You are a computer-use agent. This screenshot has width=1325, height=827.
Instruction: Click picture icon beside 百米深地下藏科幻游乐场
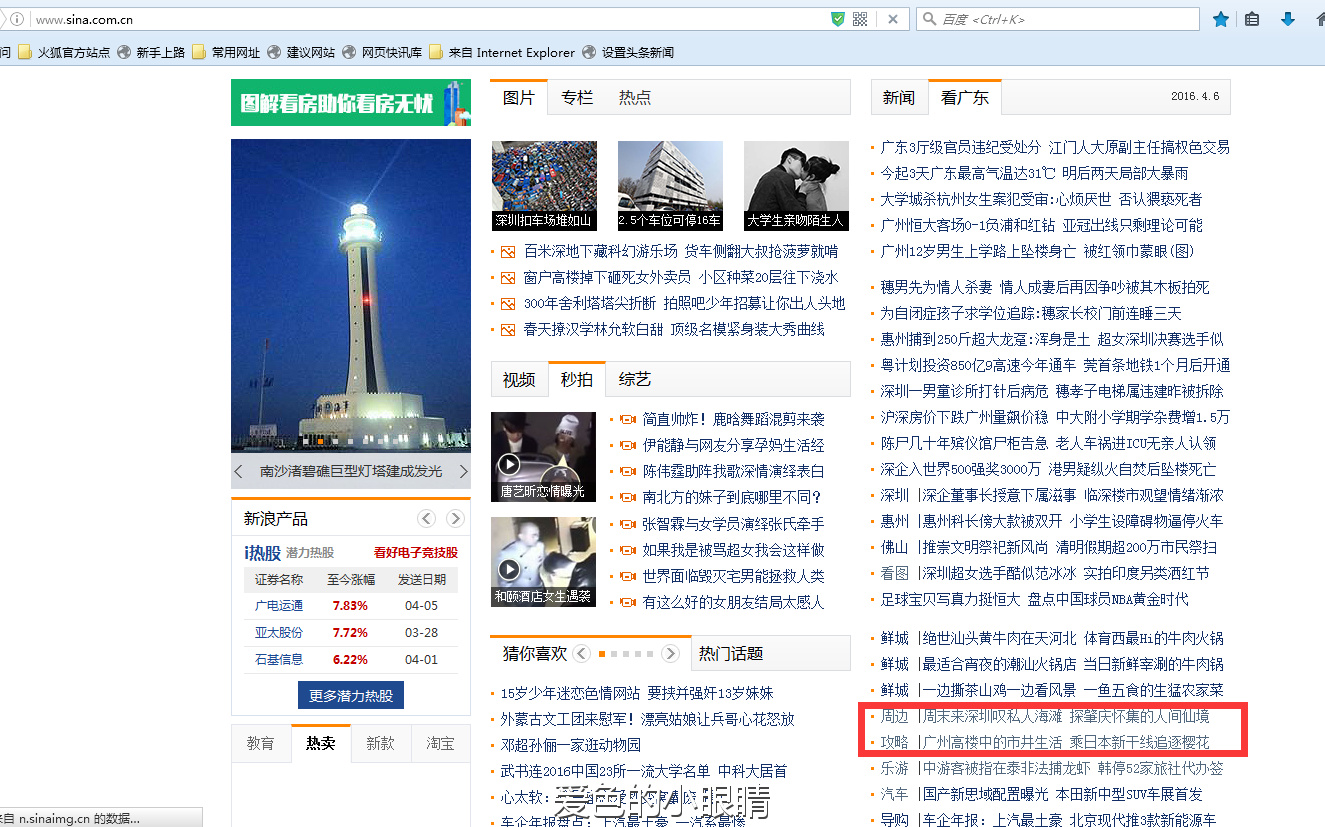pos(508,252)
